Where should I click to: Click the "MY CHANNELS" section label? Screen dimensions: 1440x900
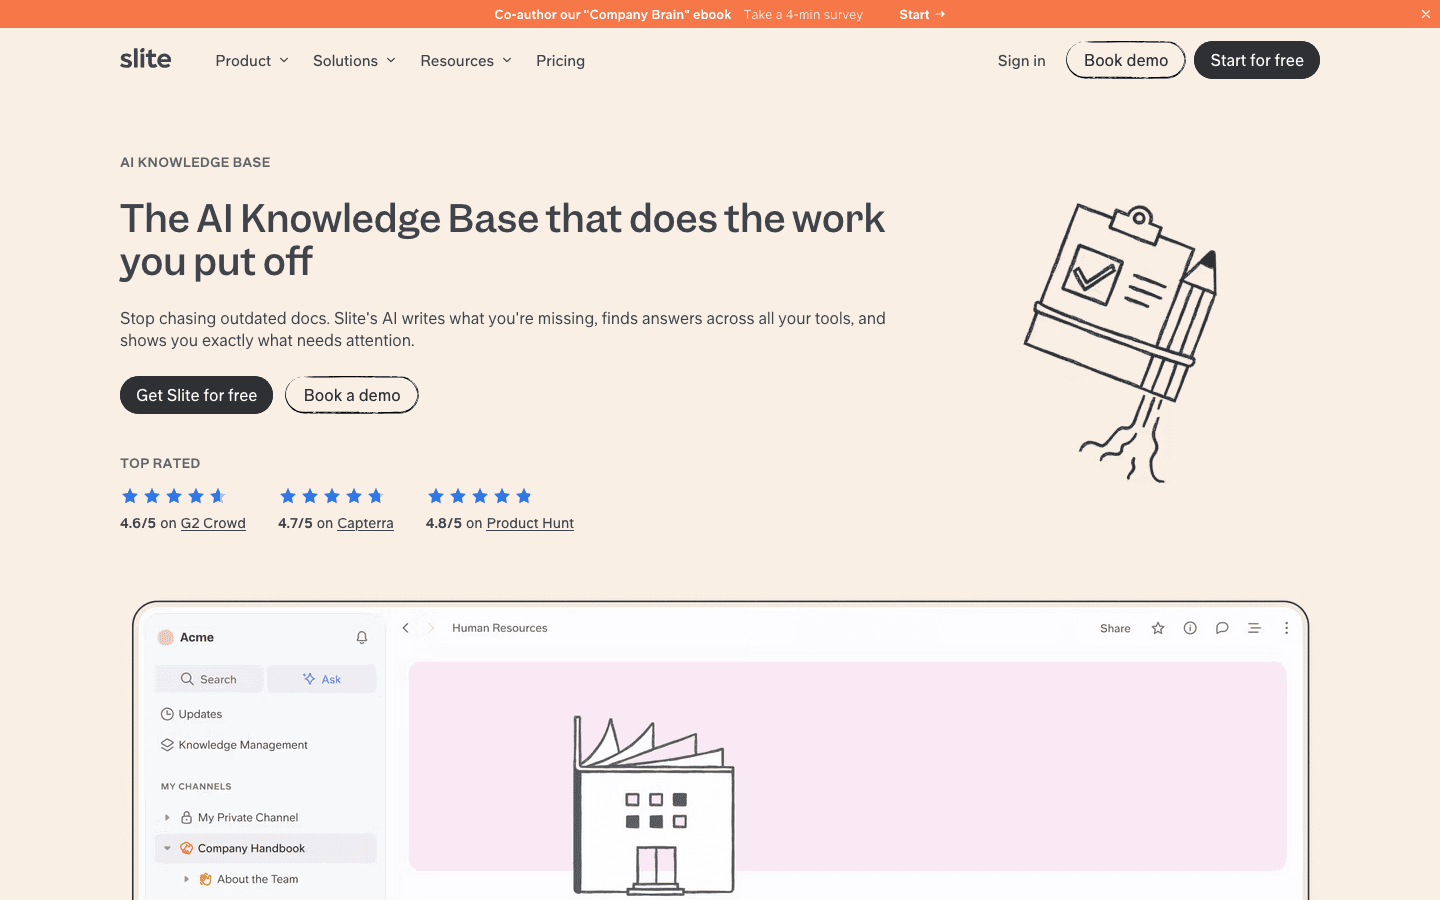click(x=196, y=786)
